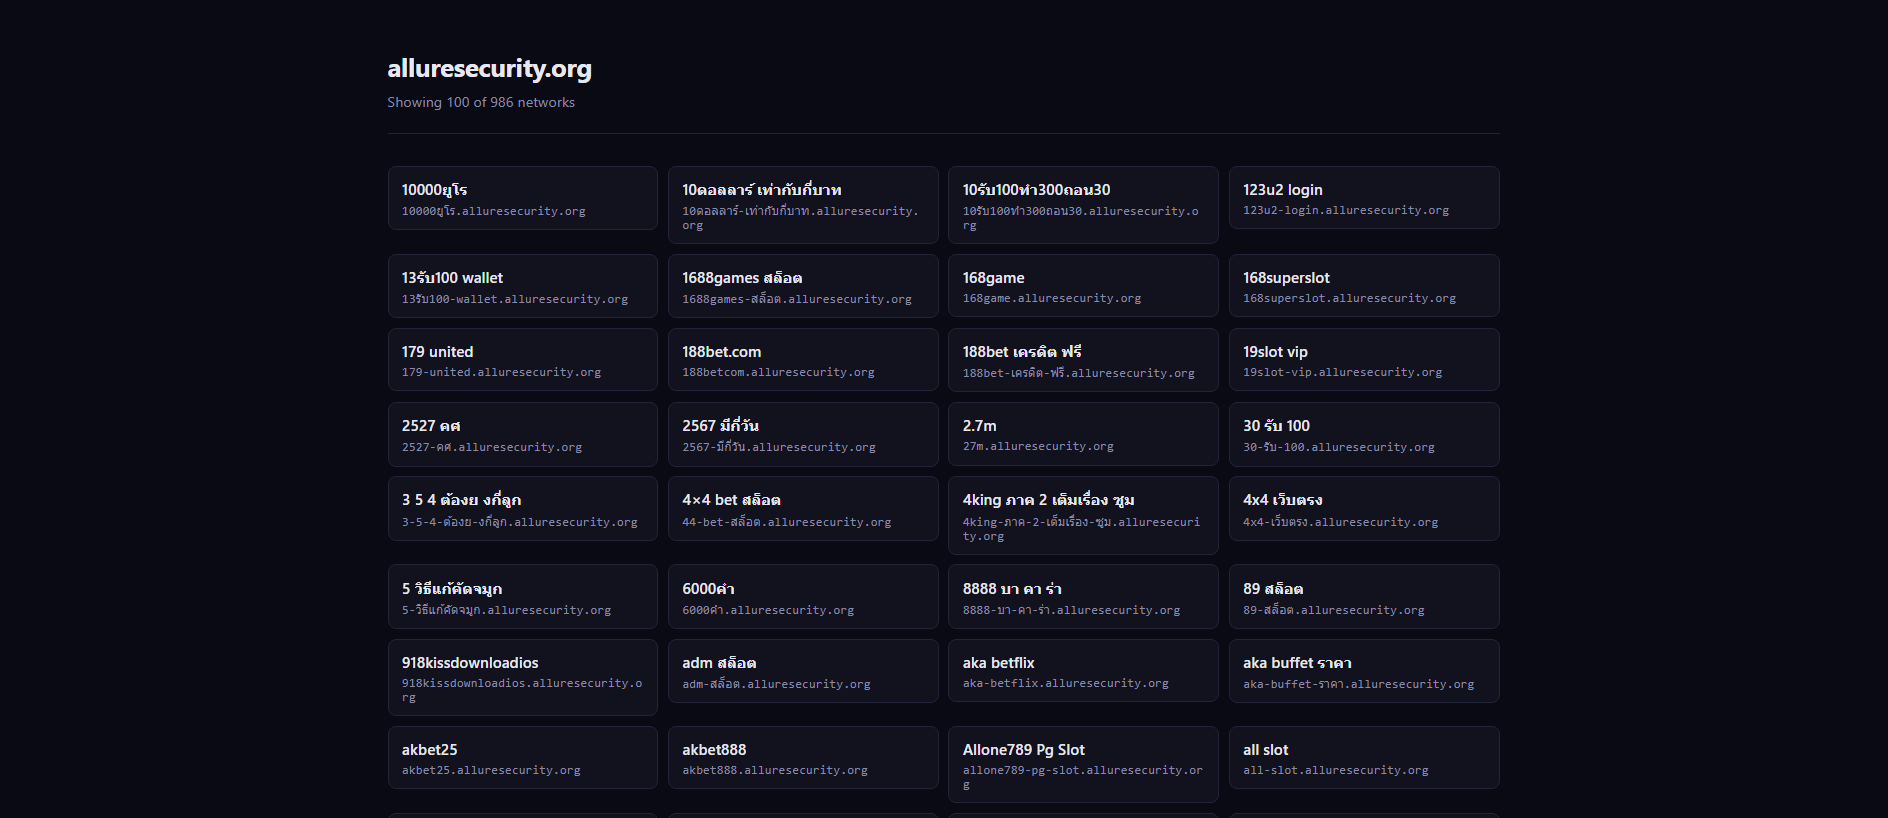Click the 19slot-vip.alluresecurity.org subdomain text
Screen dimensions: 1888x818
pyautogui.click(x=1343, y=372)
